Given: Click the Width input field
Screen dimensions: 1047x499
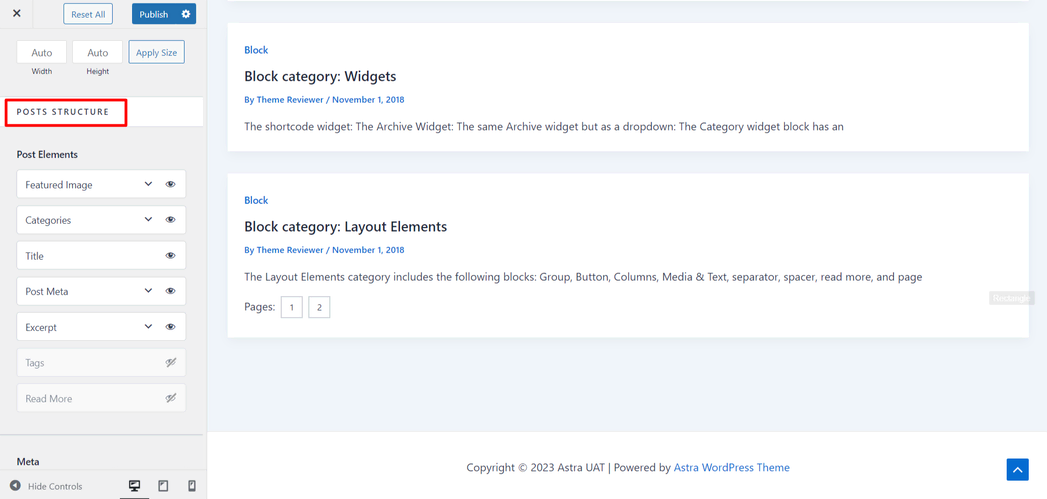Looking at the screenshot, I should tap(42, 52).
